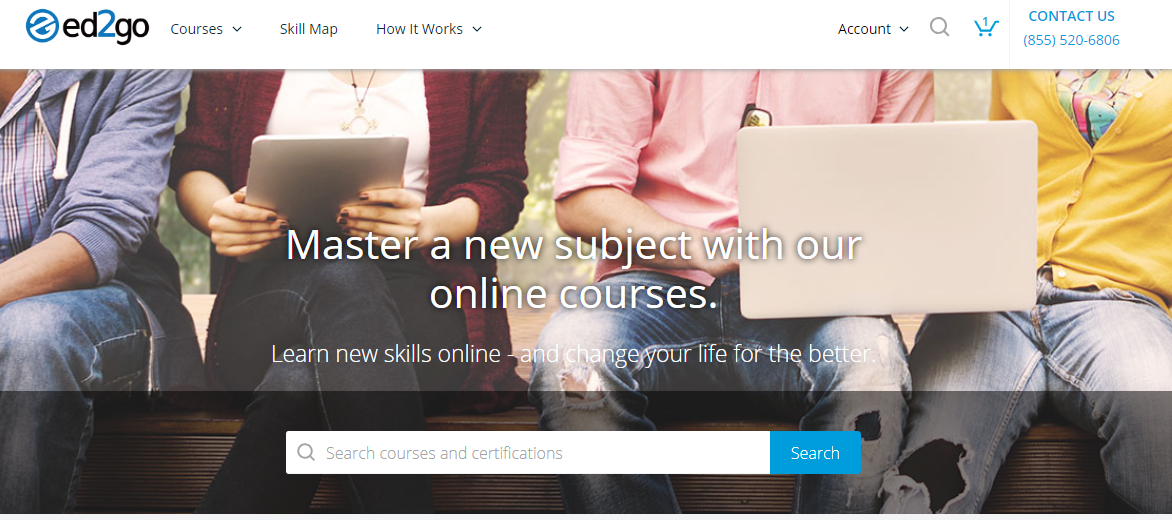Click the blue Search button
Screen dimensions: 1172x520
pos(815,453)
